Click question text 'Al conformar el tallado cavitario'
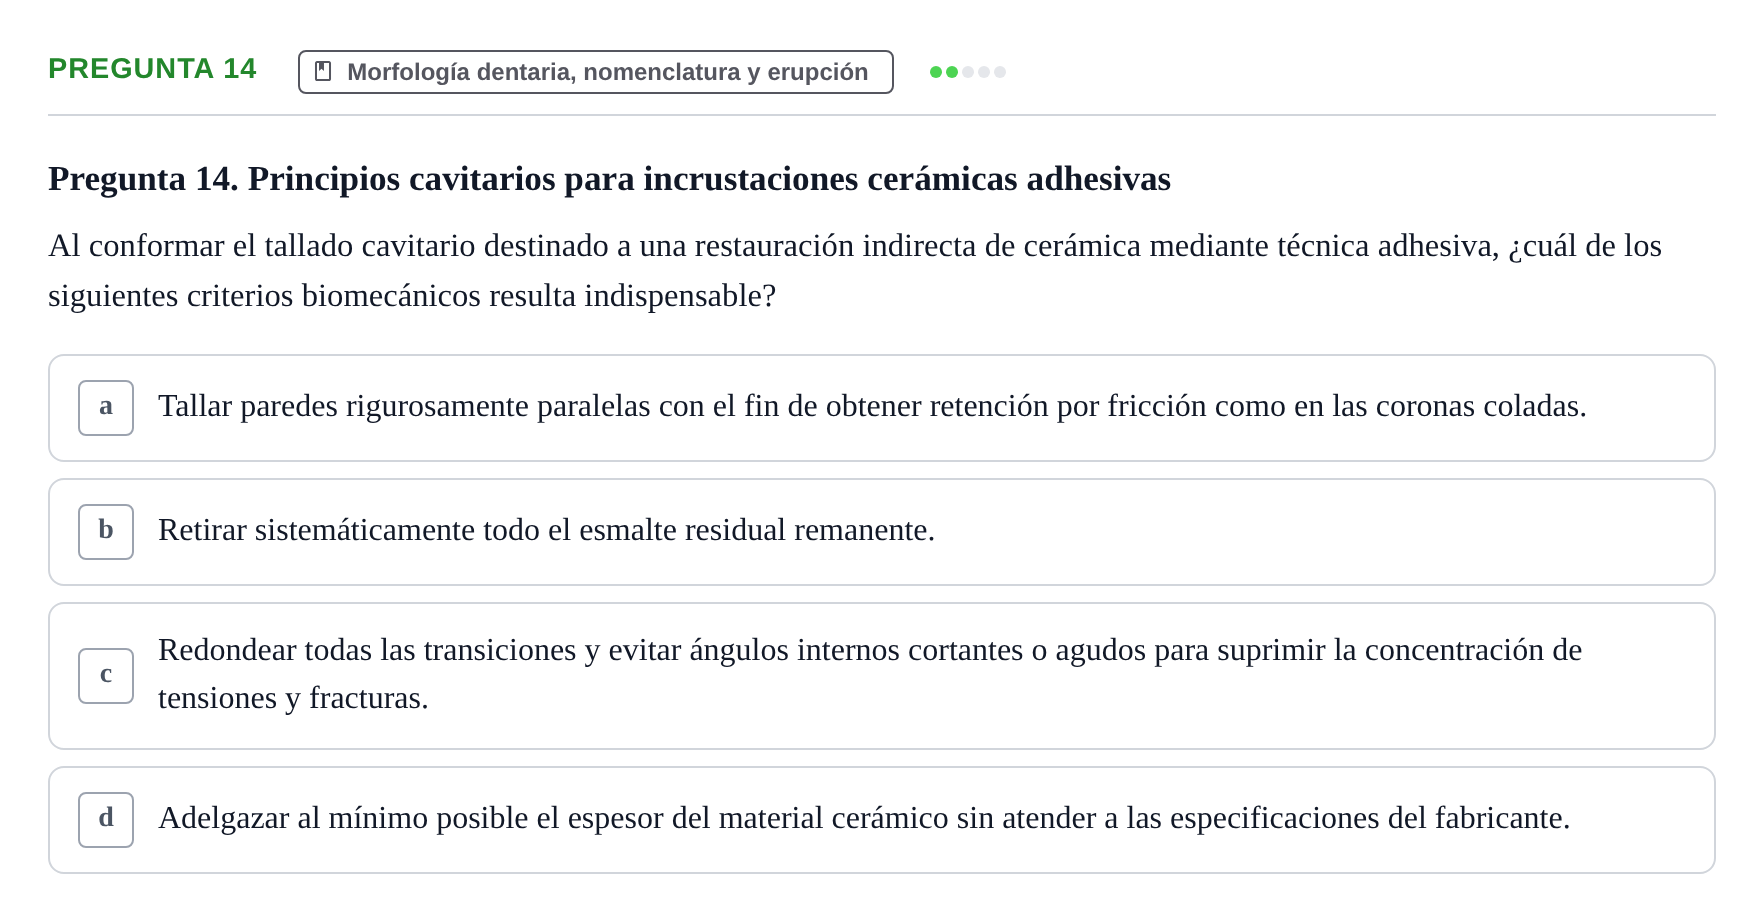 pyautogui.click(x=855, y=271)
